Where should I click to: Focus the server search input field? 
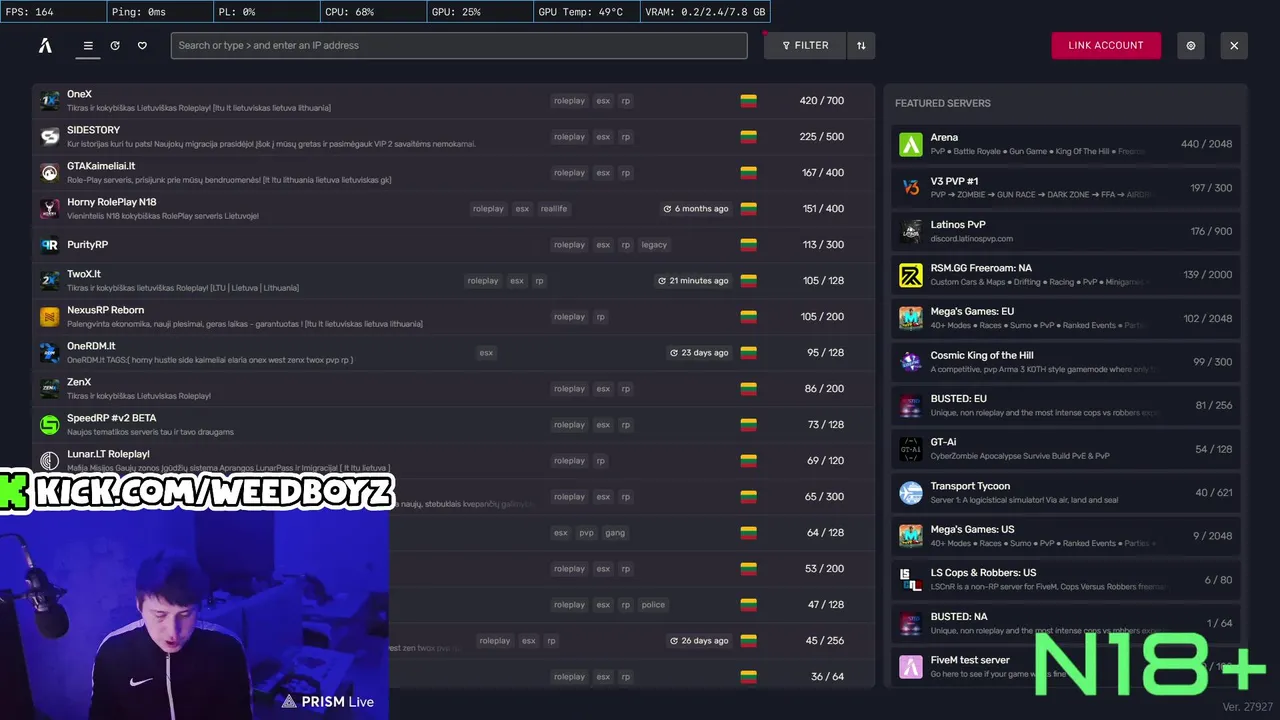pyautogui.click(x=459, y=45)
